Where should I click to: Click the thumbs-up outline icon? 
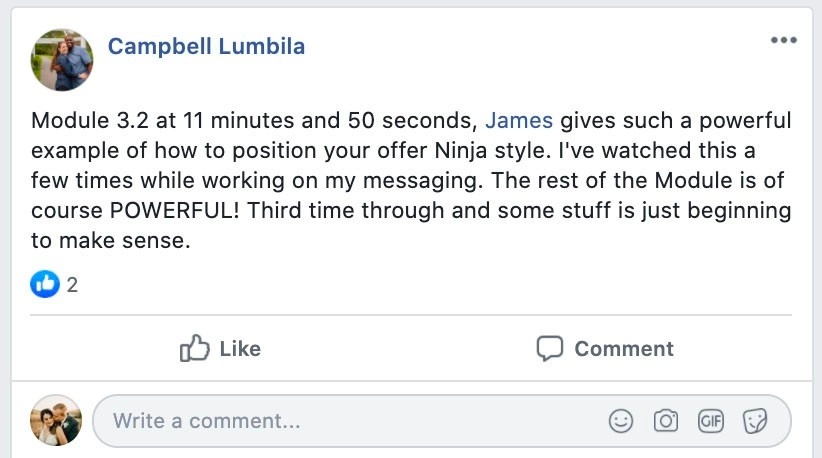pos(194,348)
